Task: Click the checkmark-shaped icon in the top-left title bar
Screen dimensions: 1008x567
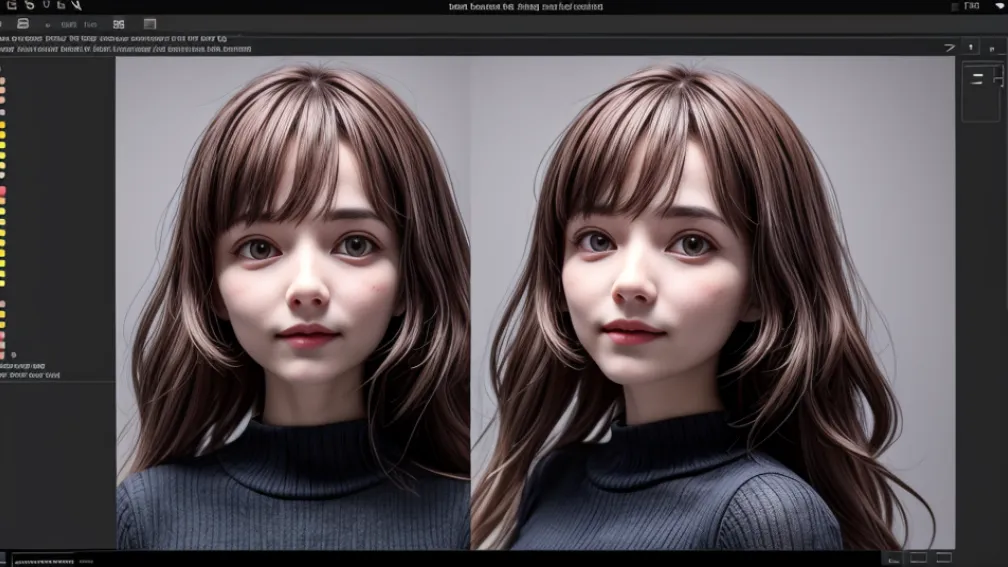Action: pos(76,5)
